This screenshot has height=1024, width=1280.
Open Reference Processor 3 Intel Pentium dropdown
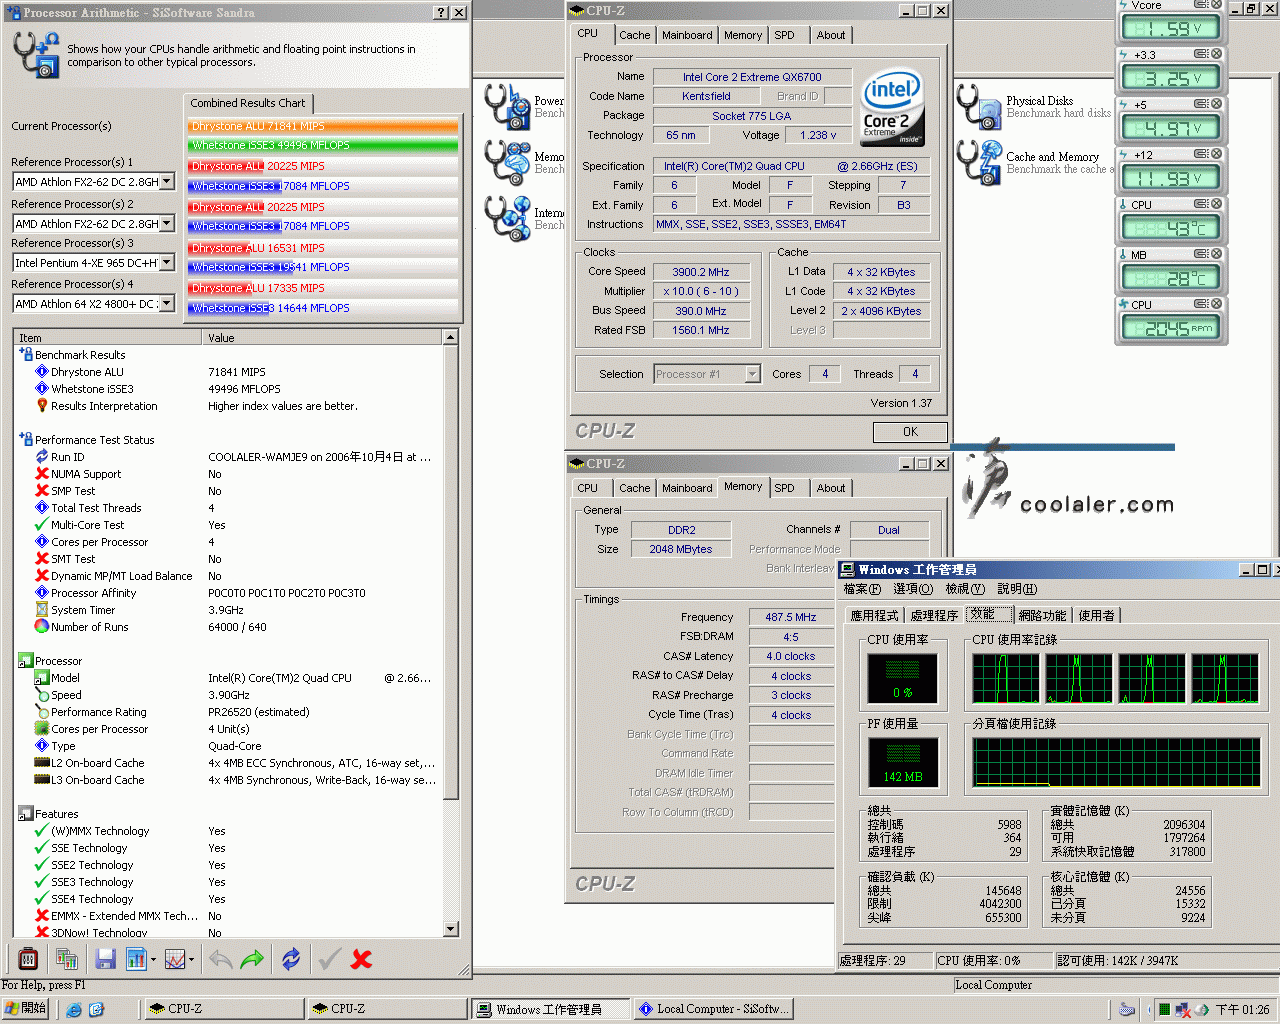(167, 263)
